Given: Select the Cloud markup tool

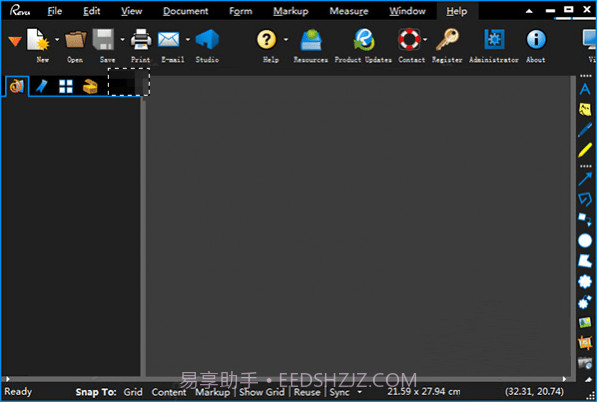Looking at the screenshot, I should (585, 282).
